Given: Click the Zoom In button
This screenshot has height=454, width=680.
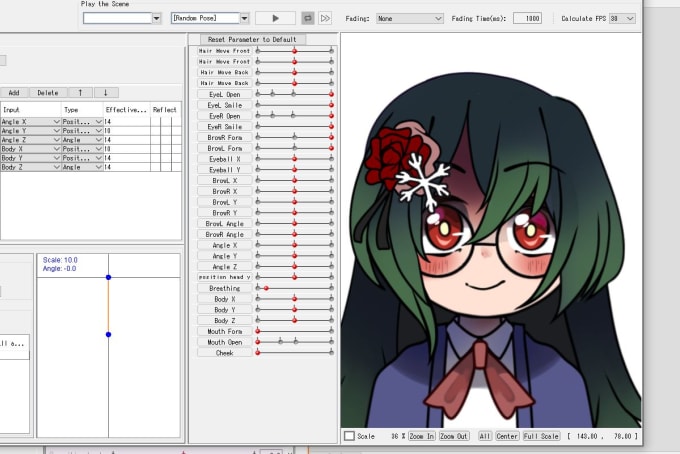Looking at the screenshot, I should 422,436.
